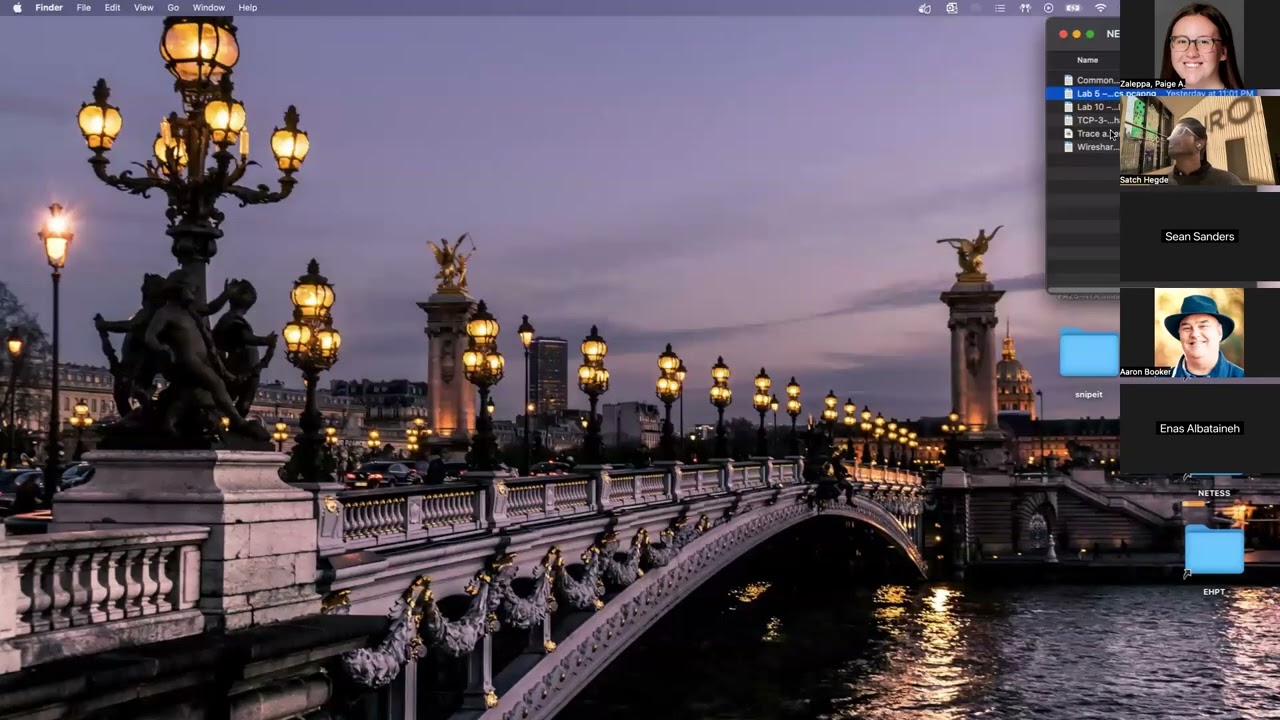Click Sean Sanders' participant tile
Screen dimensions: 1280x720
pyautogui.click(x=1199, y=236)
